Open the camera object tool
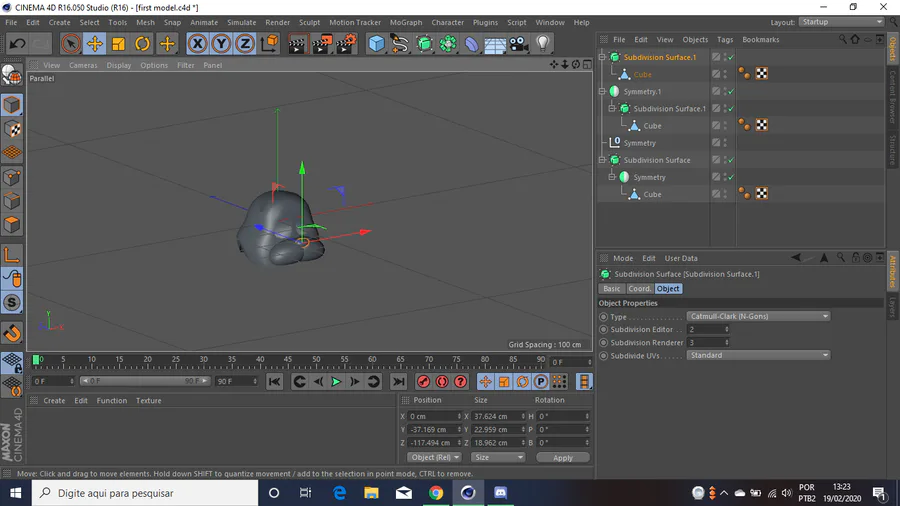 coord(518,43)
